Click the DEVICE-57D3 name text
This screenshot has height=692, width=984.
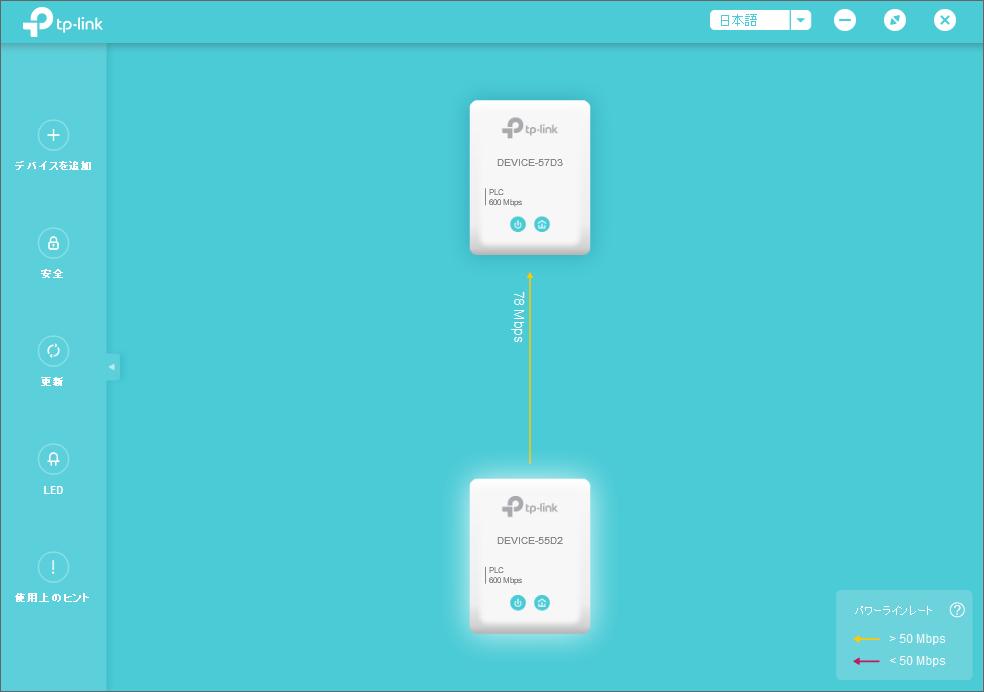tap(530, 162)
